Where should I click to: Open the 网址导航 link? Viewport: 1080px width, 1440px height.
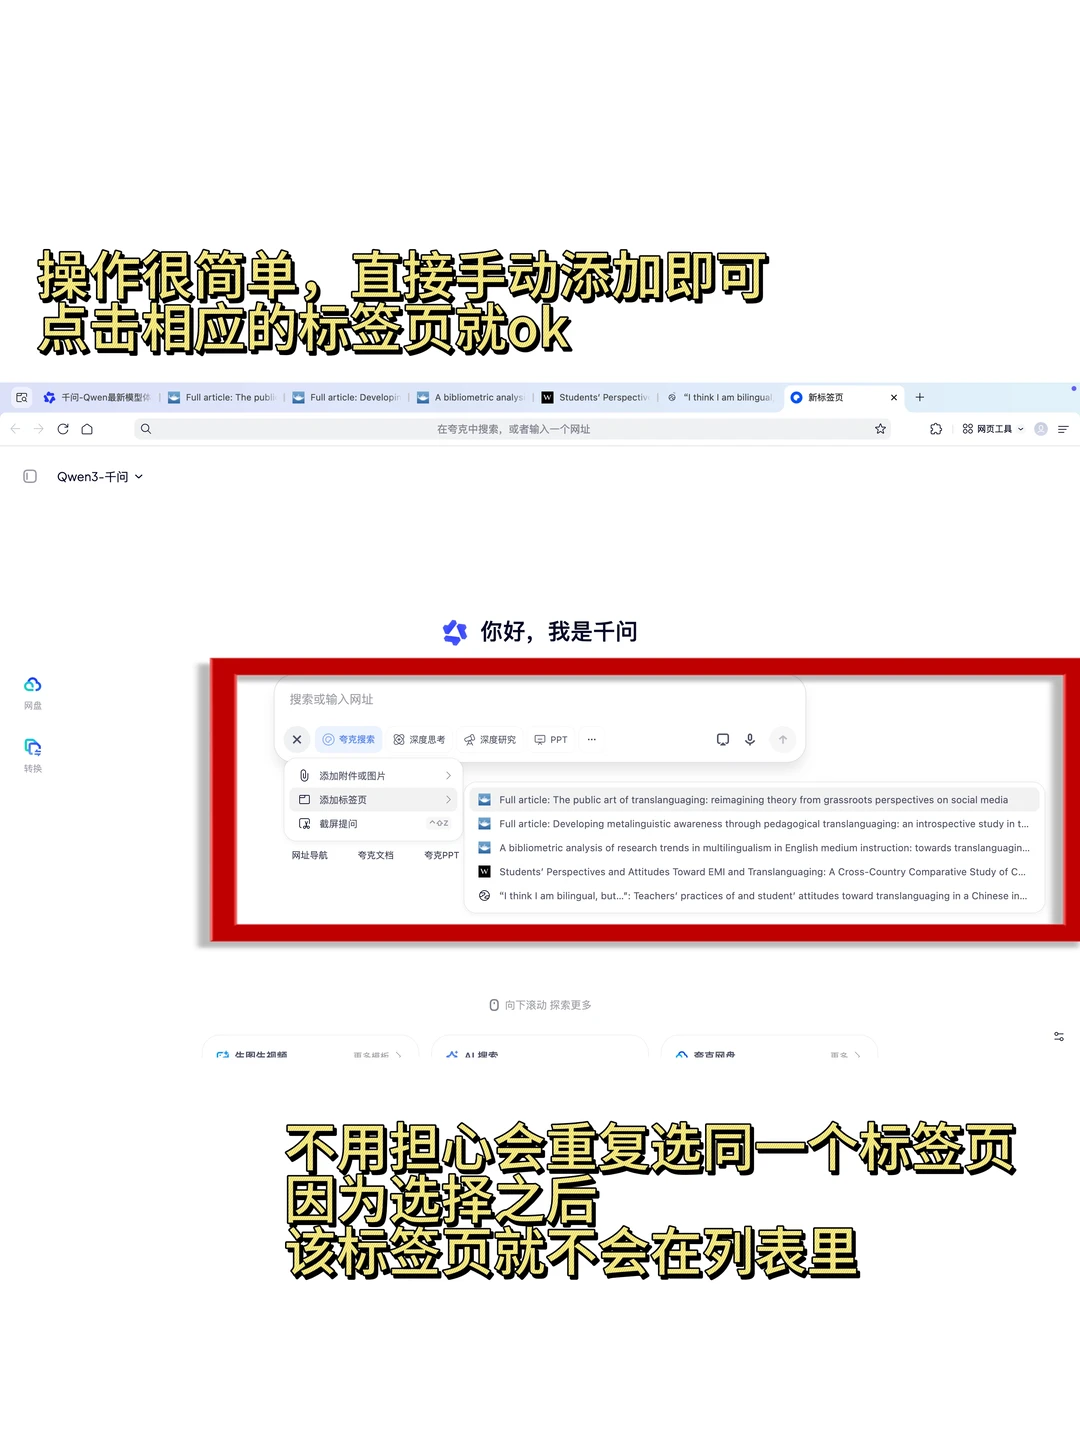pos(310,856)
